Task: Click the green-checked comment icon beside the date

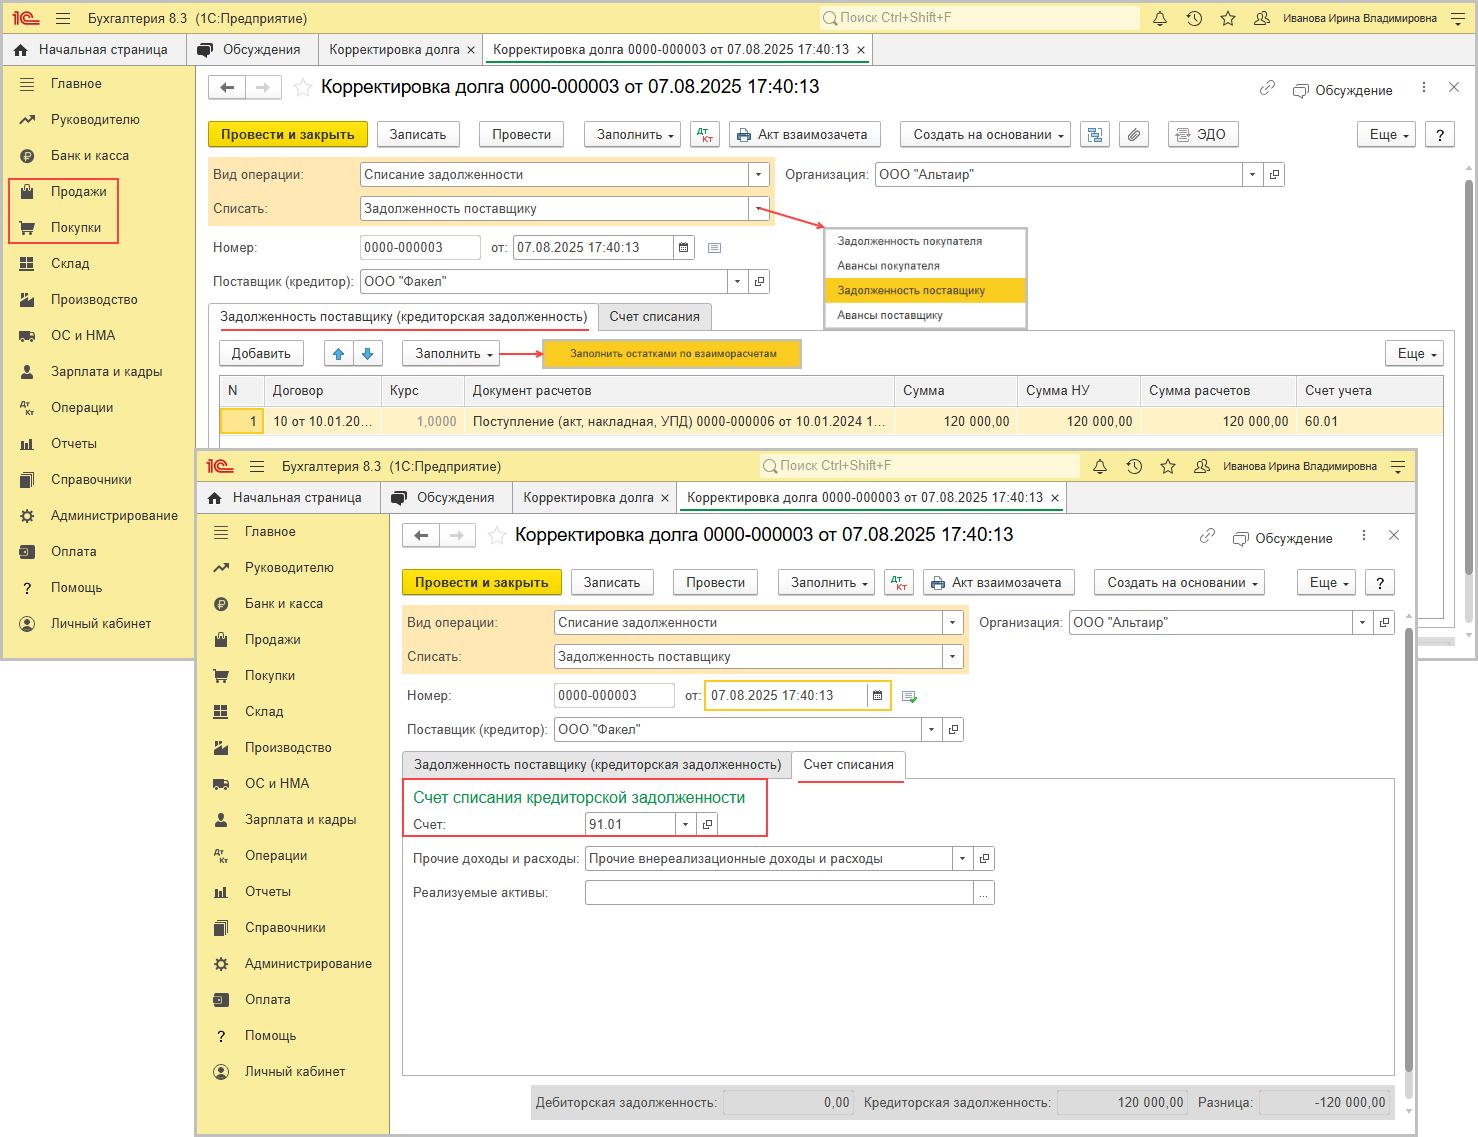Action: tap(909, 696)
